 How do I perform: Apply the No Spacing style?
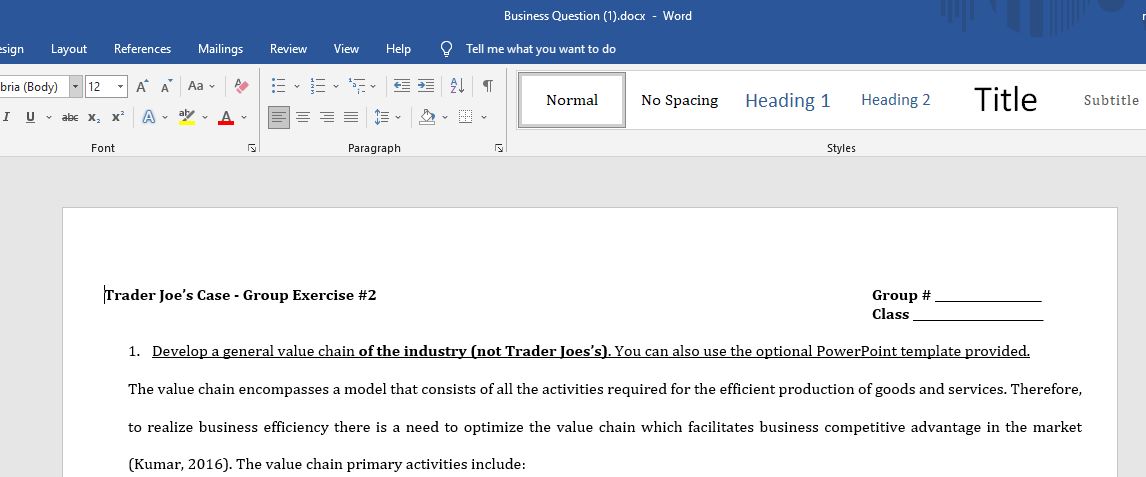(x=679, y=100)
